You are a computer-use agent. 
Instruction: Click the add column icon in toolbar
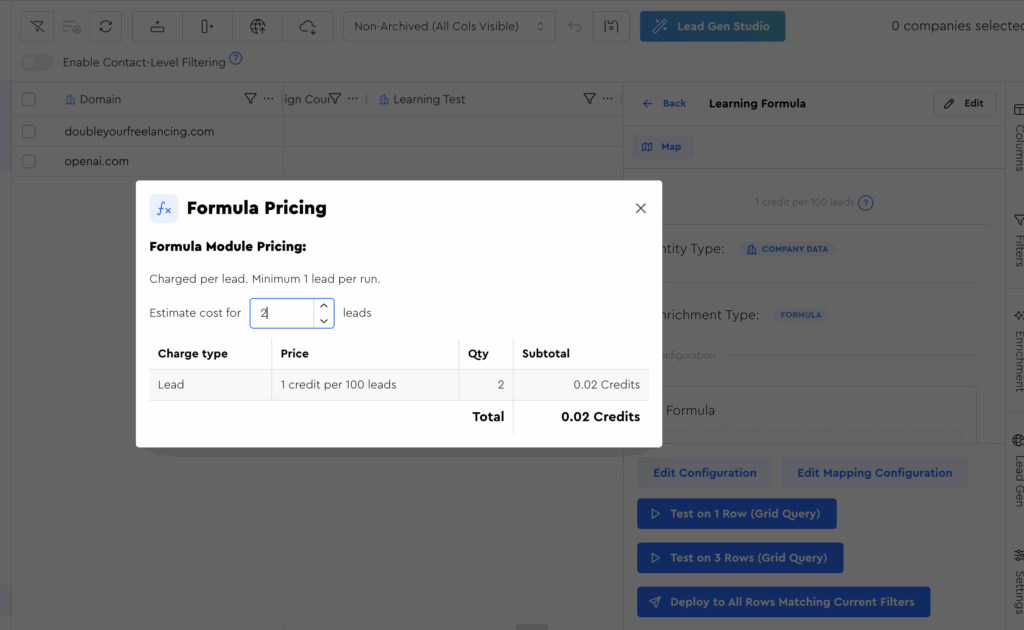pos(207,26)
